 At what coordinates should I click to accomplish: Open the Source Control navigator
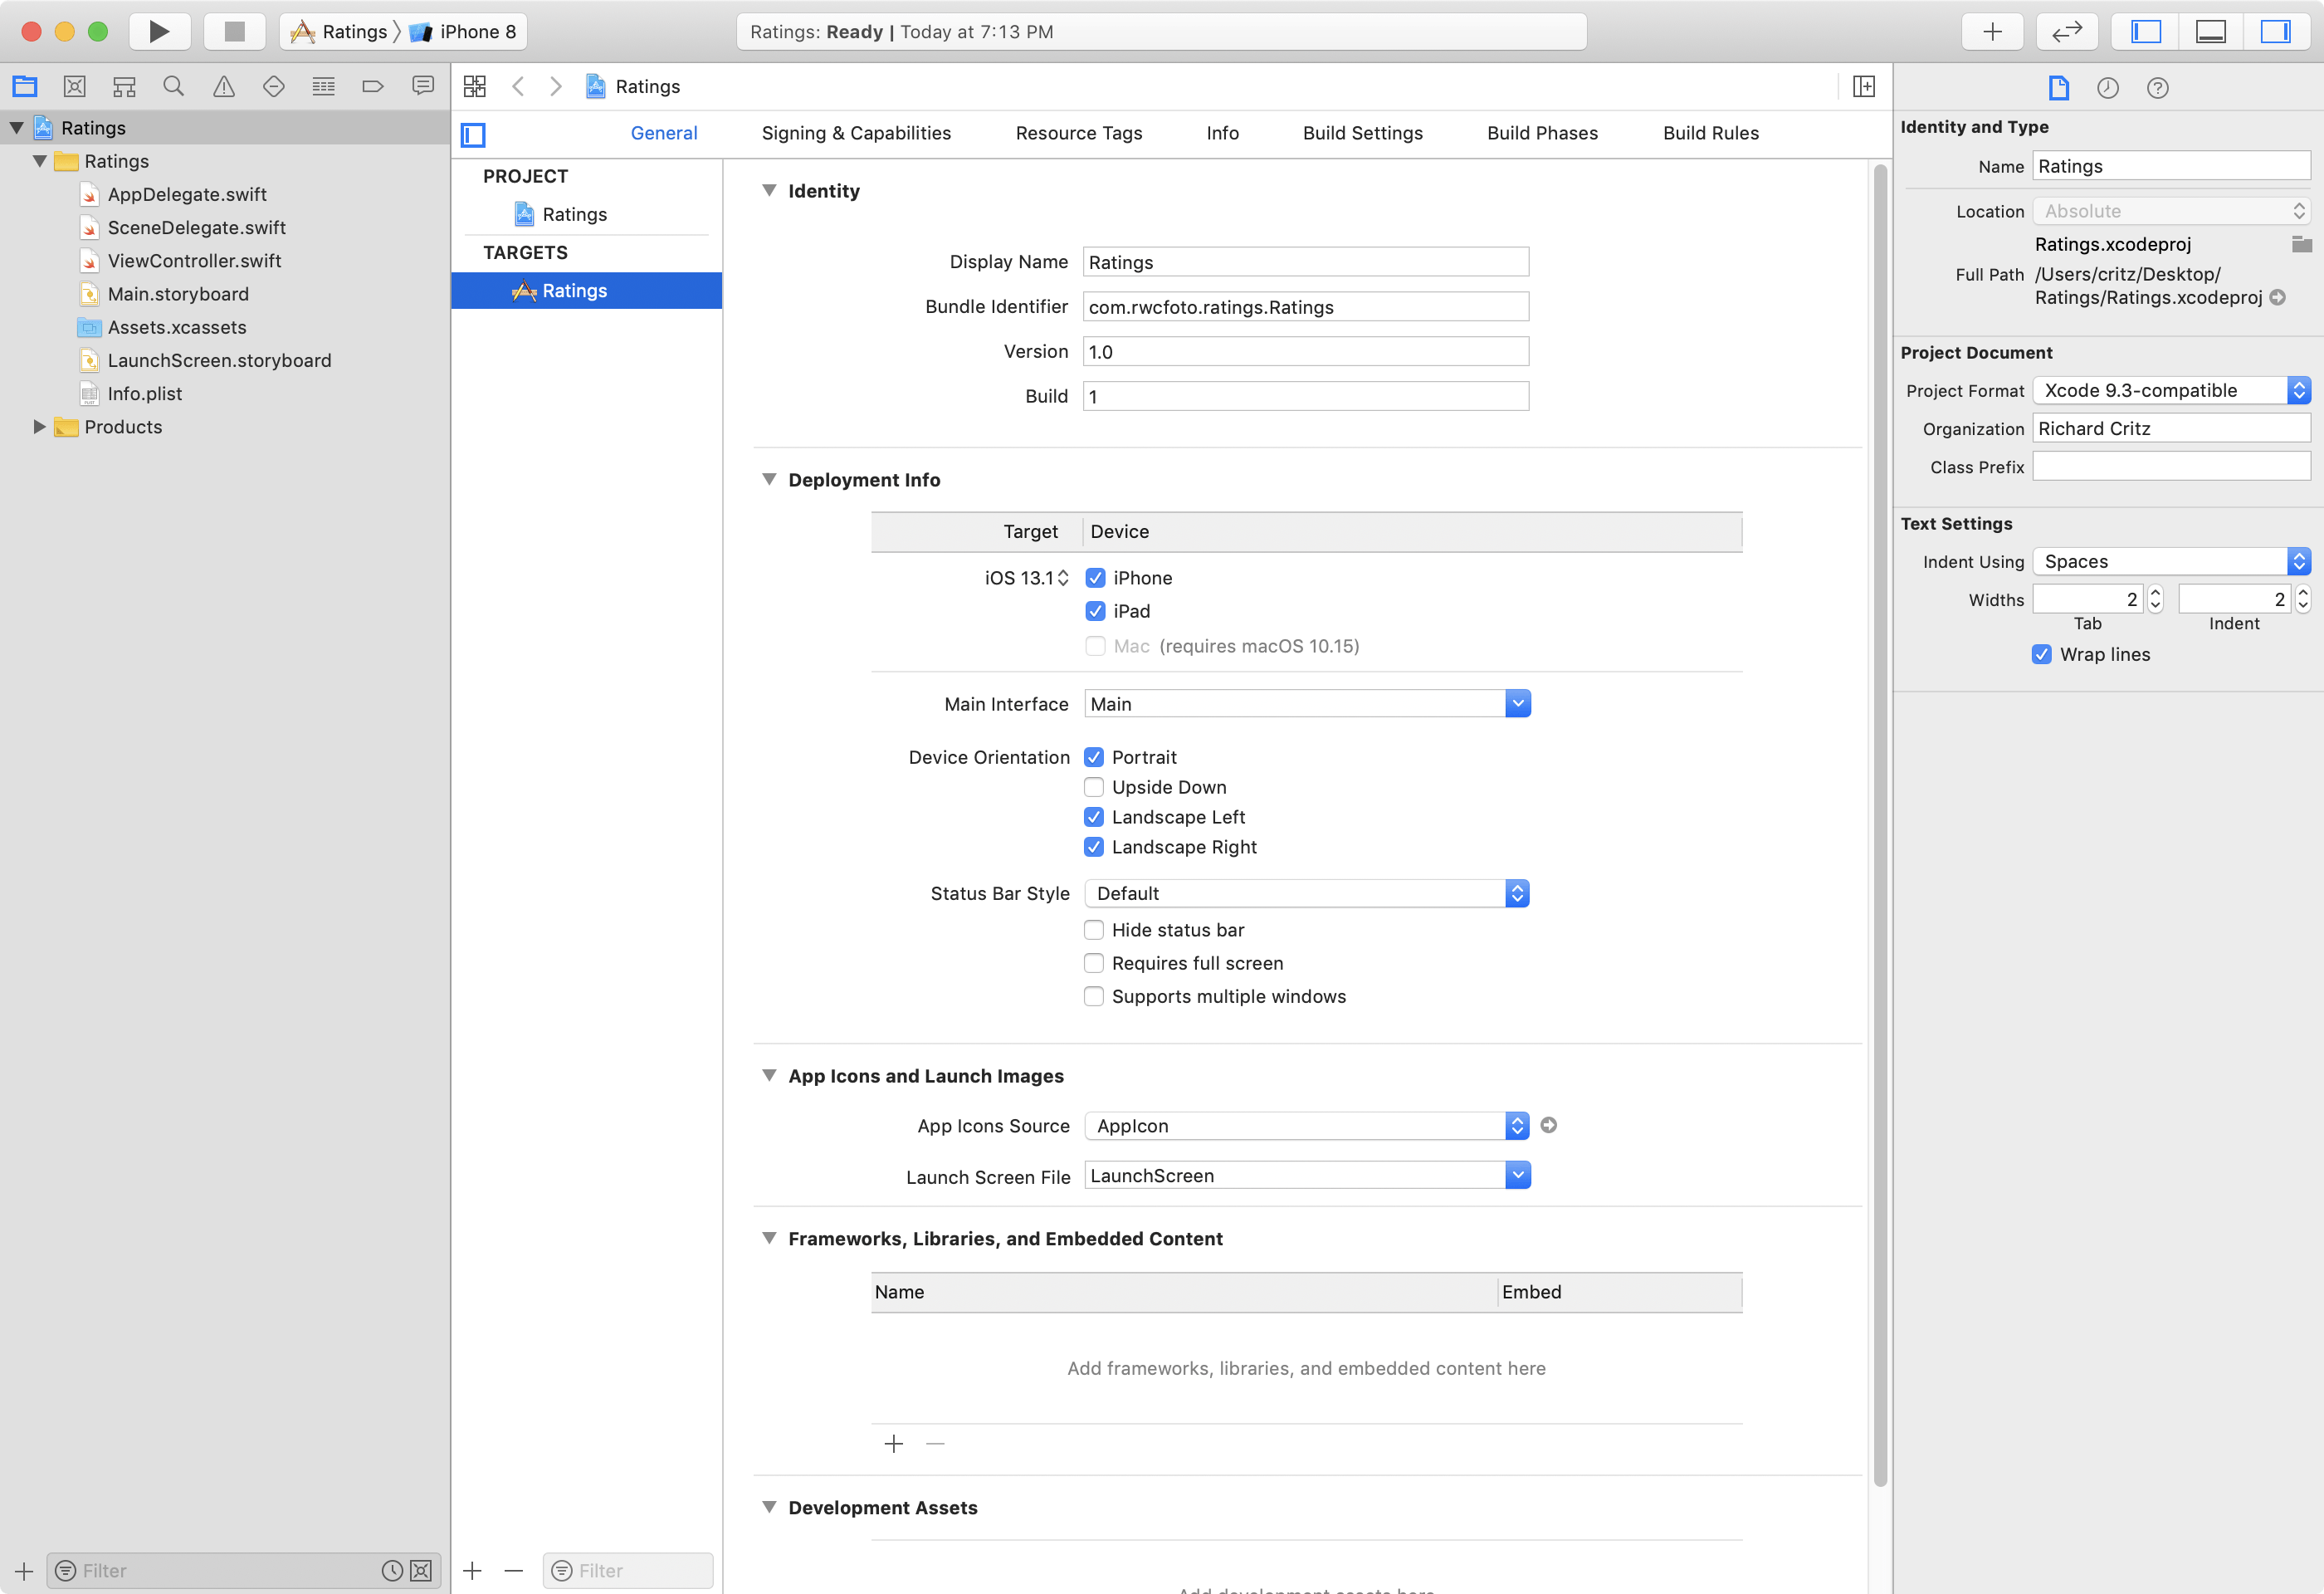(74, 86)
